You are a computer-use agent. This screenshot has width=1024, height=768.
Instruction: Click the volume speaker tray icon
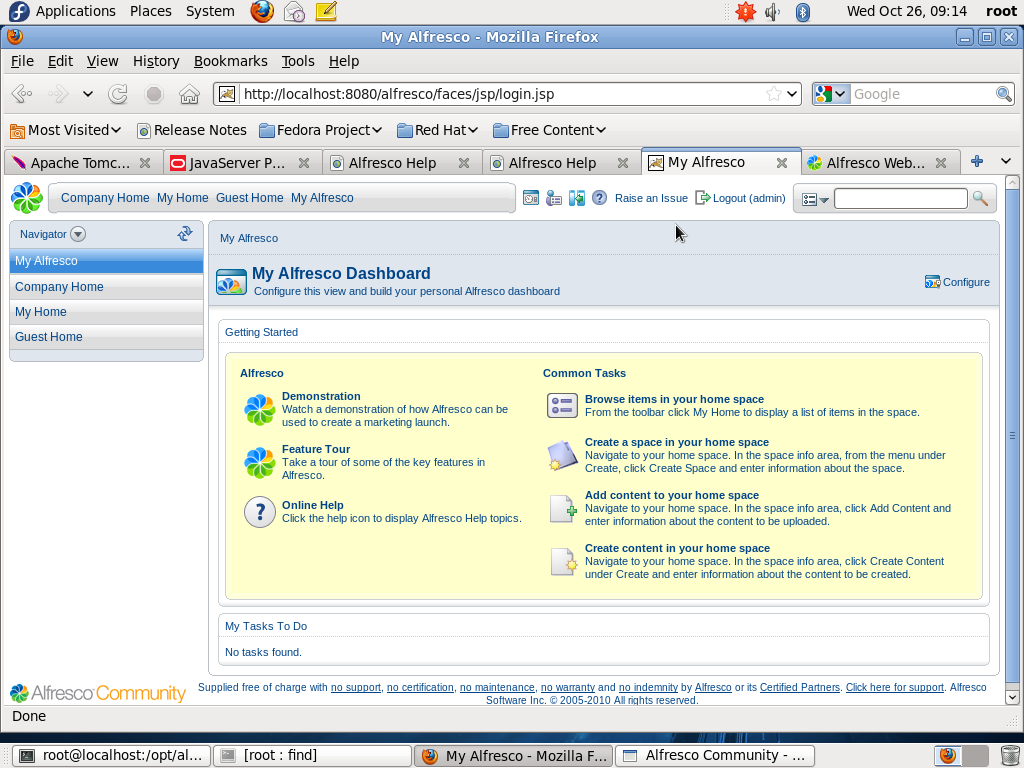773,12
